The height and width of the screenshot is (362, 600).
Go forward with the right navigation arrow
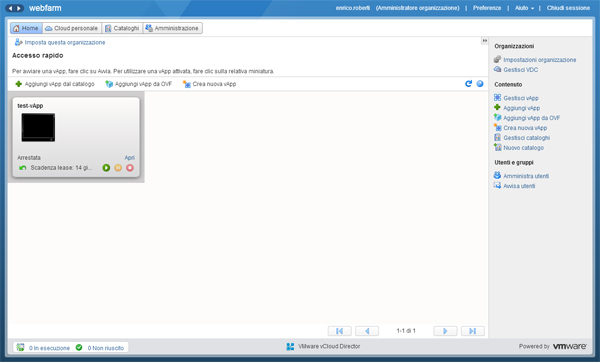[19, 8]
